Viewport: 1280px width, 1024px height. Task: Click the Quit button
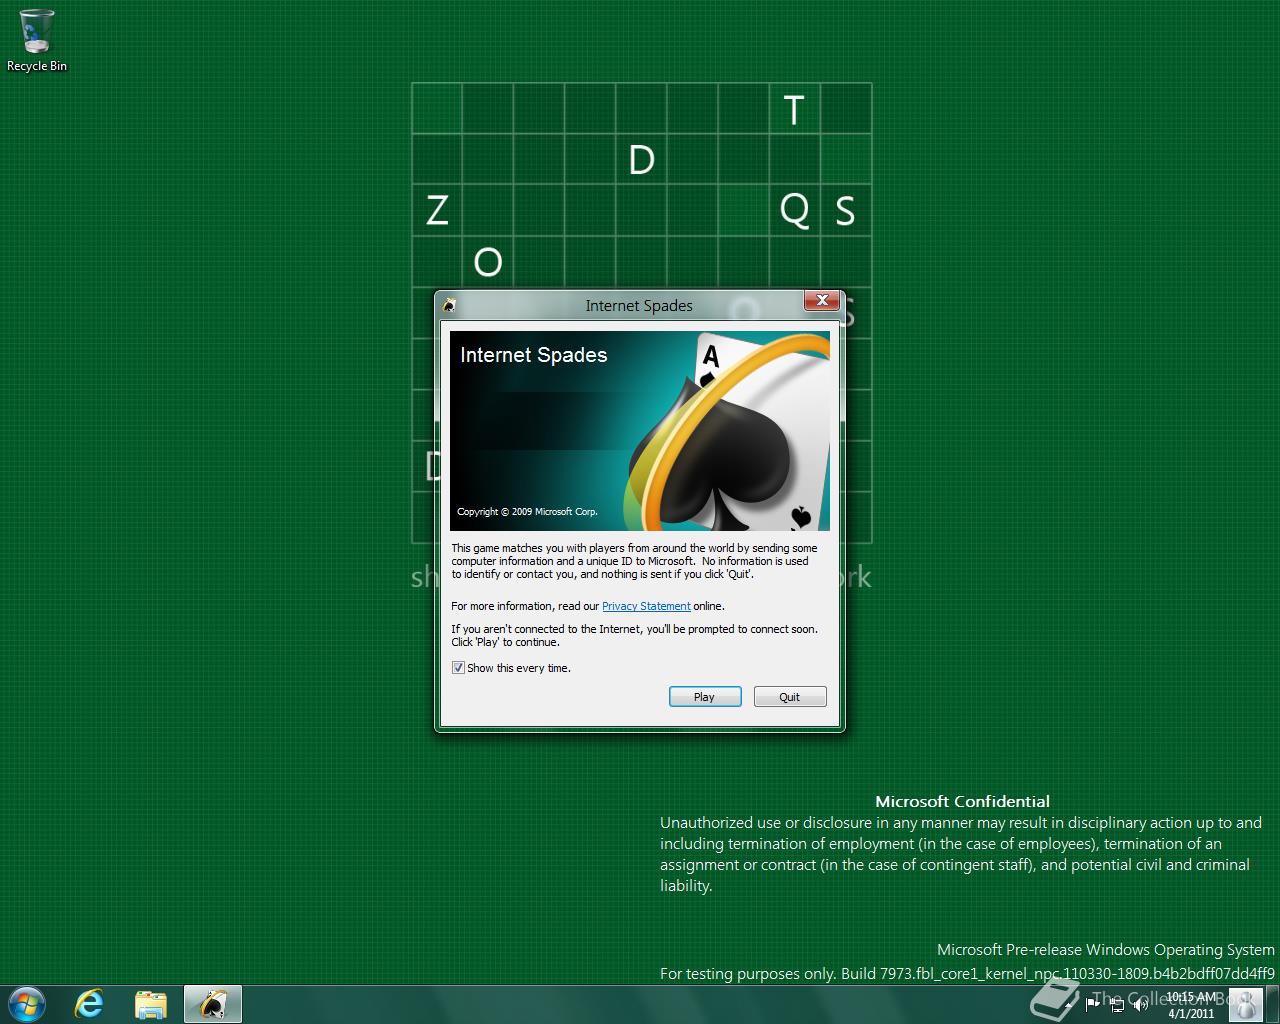point(790,697)
